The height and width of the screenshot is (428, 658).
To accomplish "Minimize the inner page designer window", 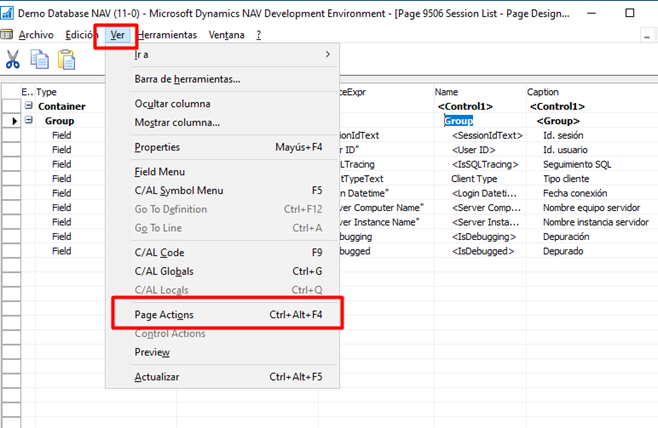I will (647, 37).
